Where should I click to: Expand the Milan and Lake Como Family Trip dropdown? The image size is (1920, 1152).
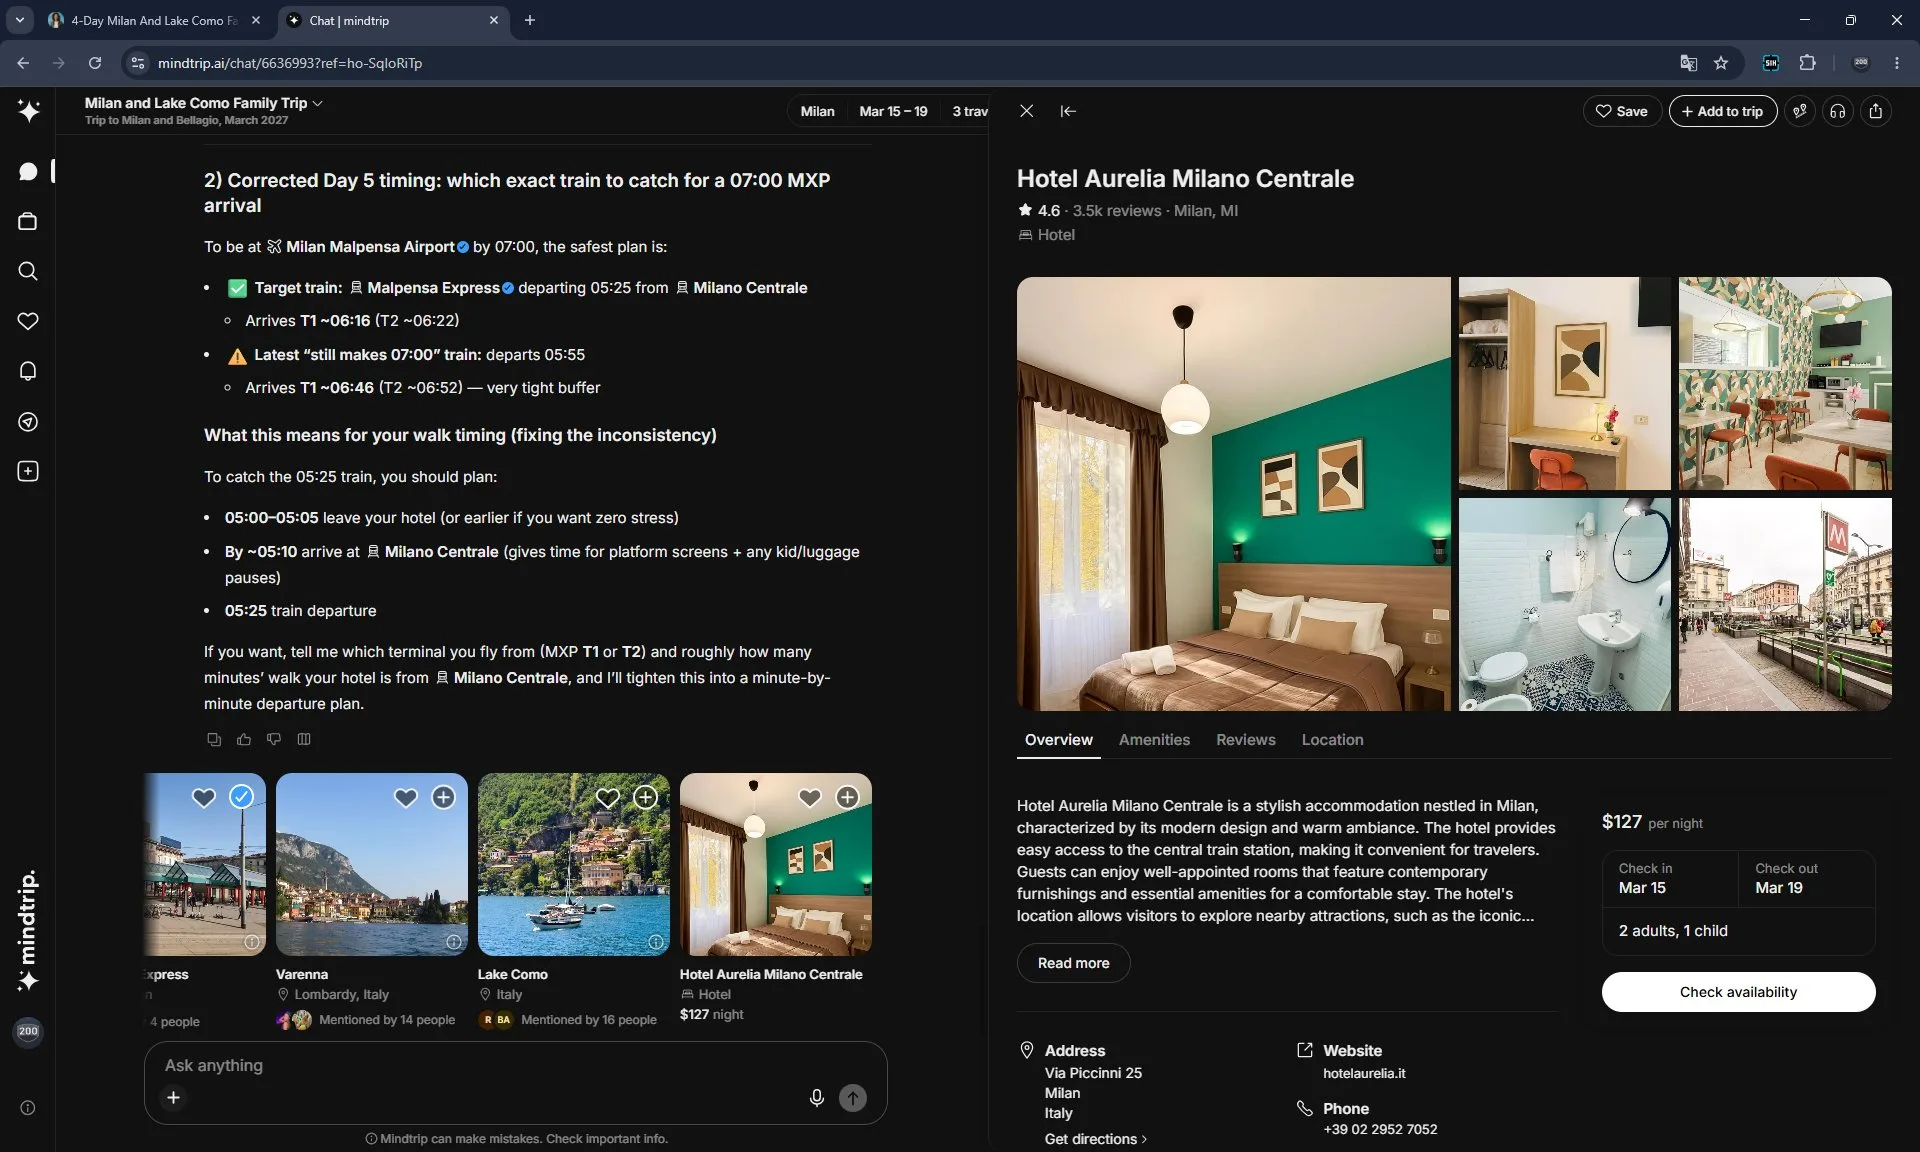coord(204,102)
